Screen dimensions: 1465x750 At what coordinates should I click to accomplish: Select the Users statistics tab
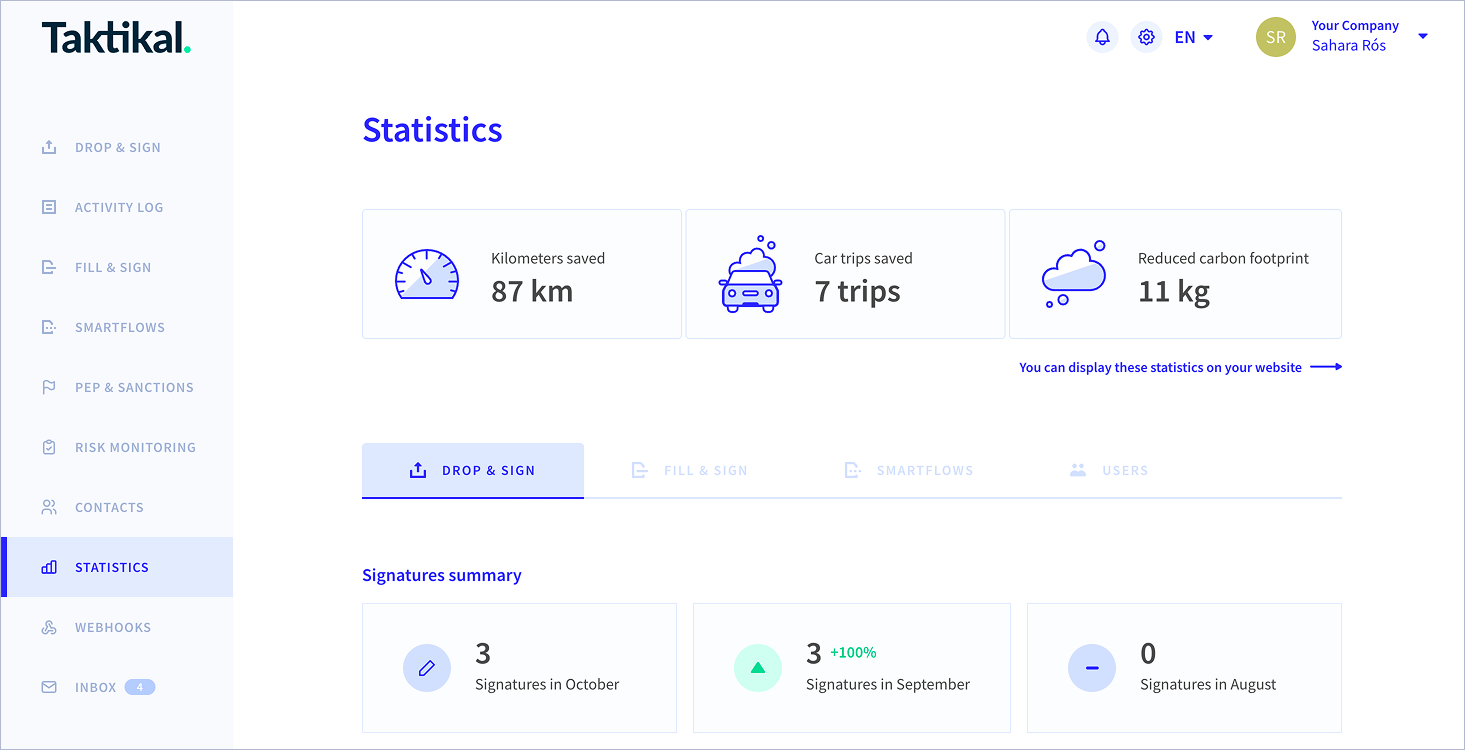(x=1109, y=470)
